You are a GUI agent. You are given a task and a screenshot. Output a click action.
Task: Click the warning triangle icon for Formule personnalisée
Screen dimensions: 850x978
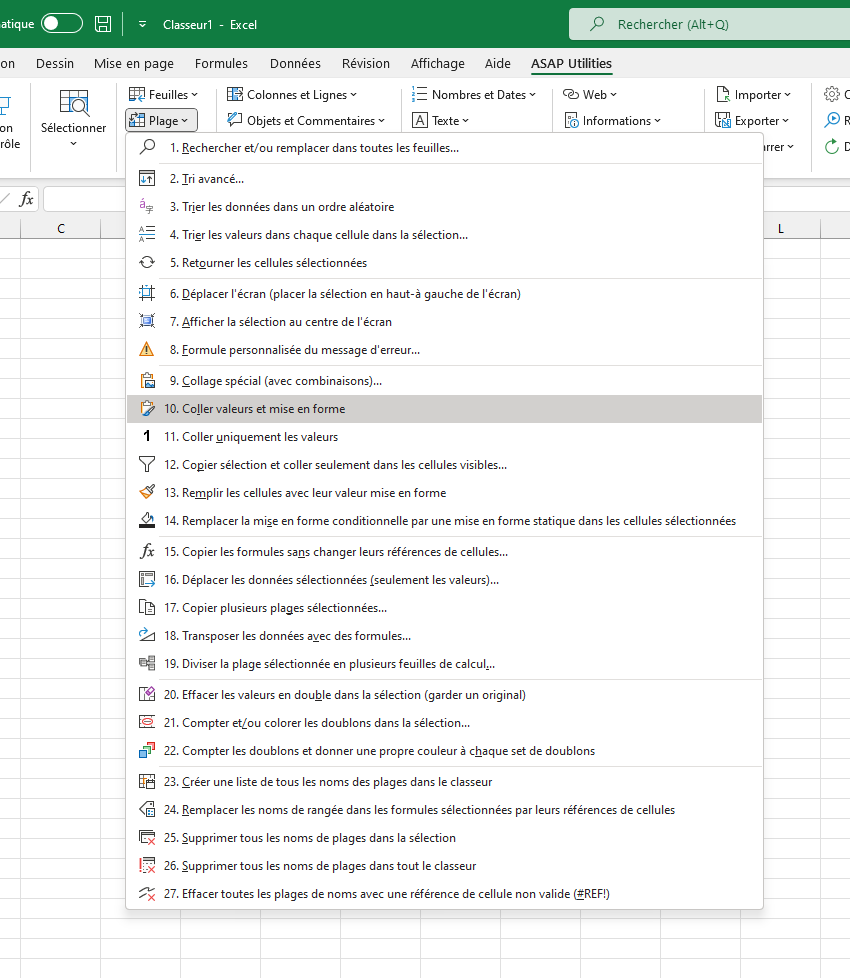(147, 349)
